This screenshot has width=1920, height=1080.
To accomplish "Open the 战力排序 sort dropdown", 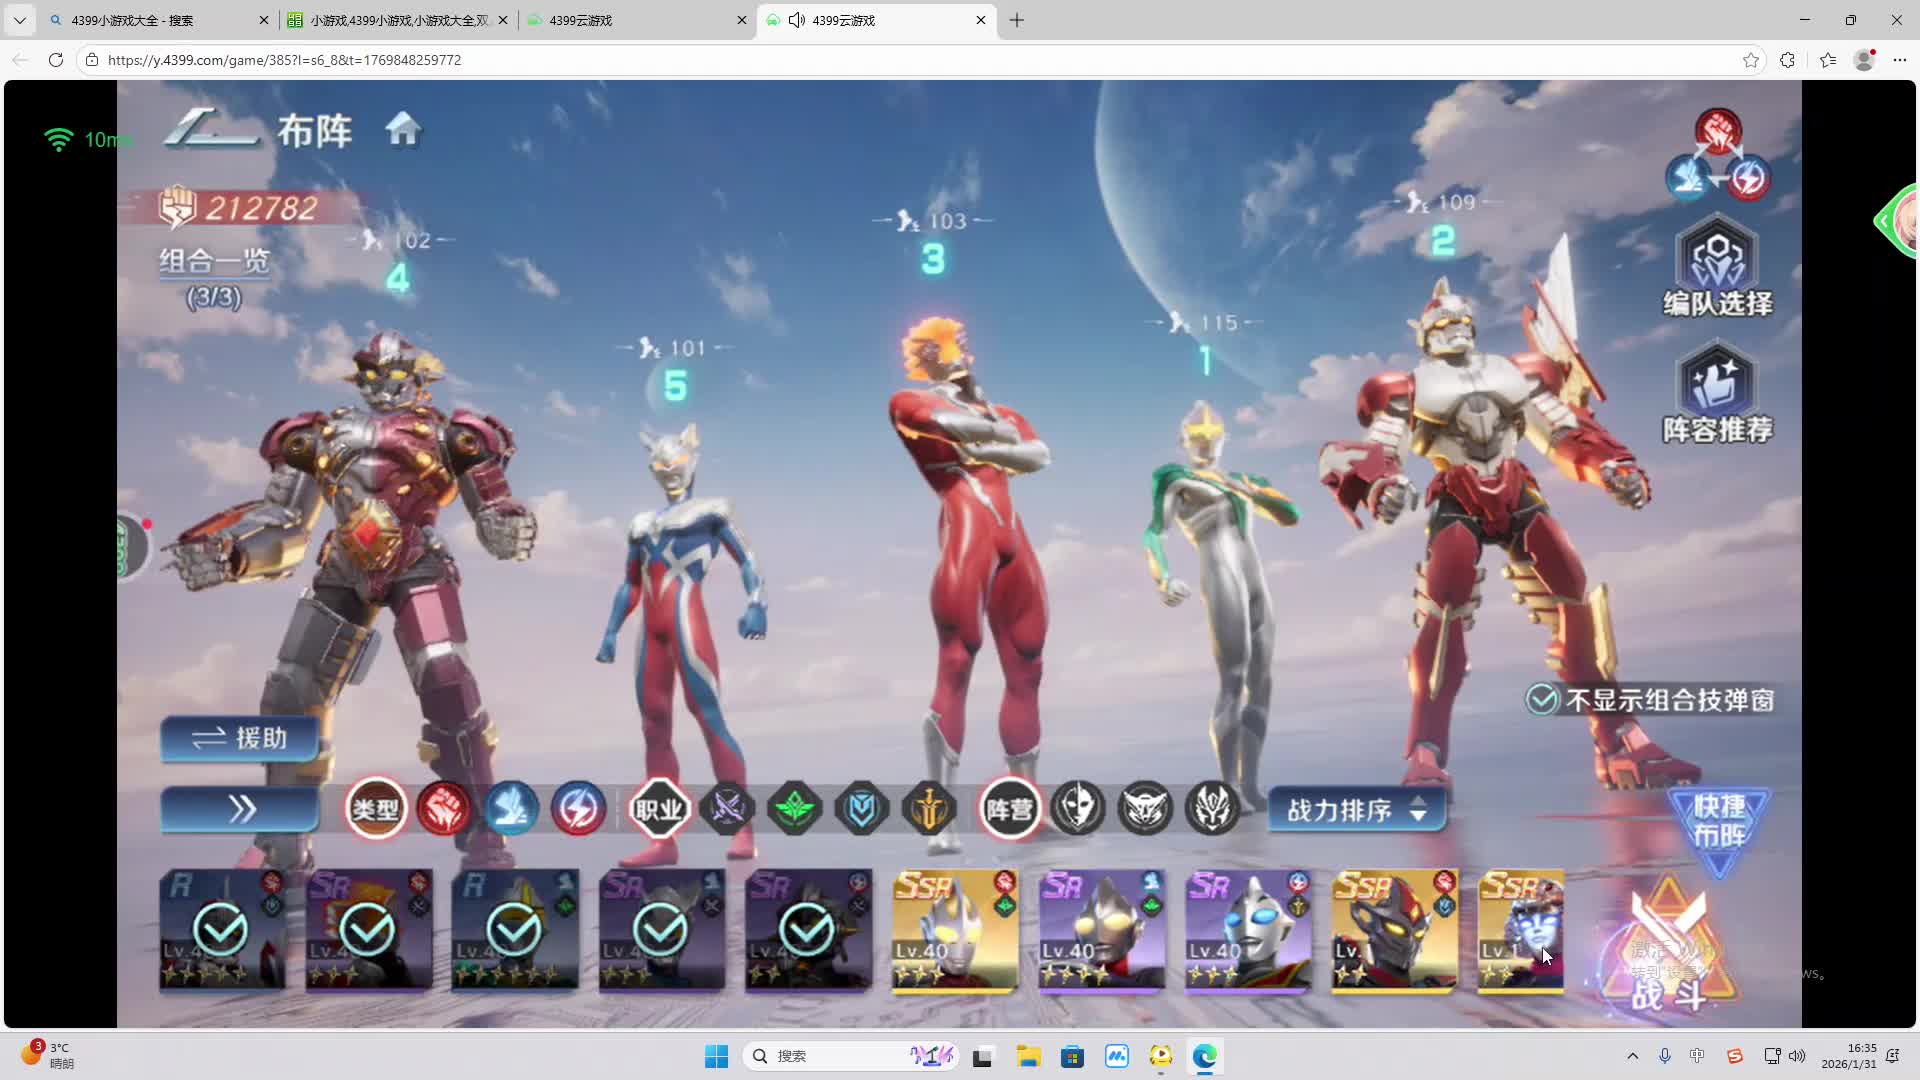I will pos(1357,809).
